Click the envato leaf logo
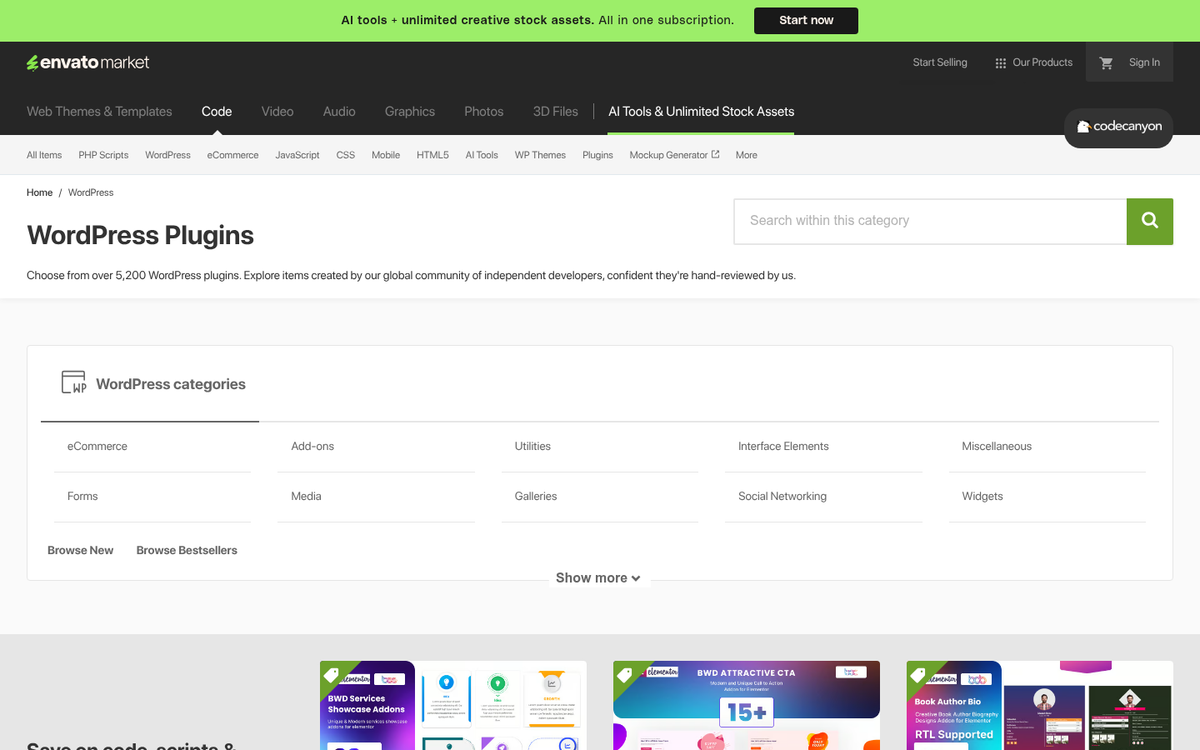This screenshot has height=750, width=1200. pyautogui.click(x=35, y=62)
